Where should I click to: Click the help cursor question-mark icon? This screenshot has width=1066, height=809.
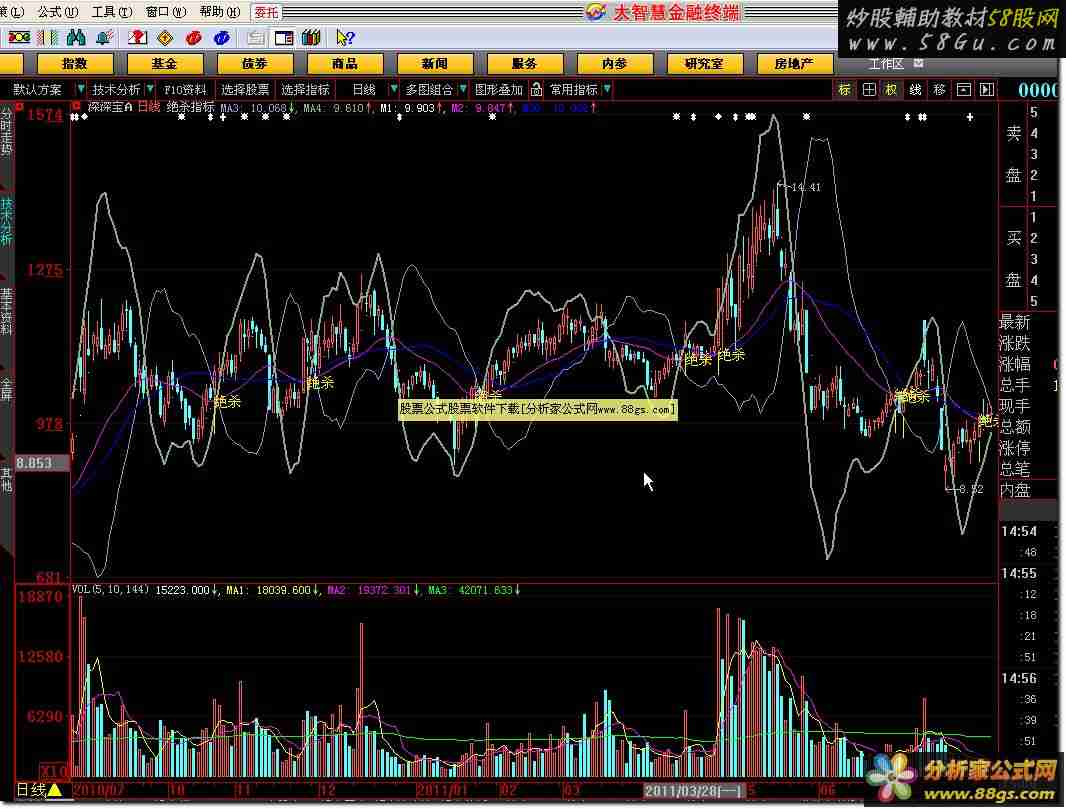pyautogui.click(x=345, y=38)
